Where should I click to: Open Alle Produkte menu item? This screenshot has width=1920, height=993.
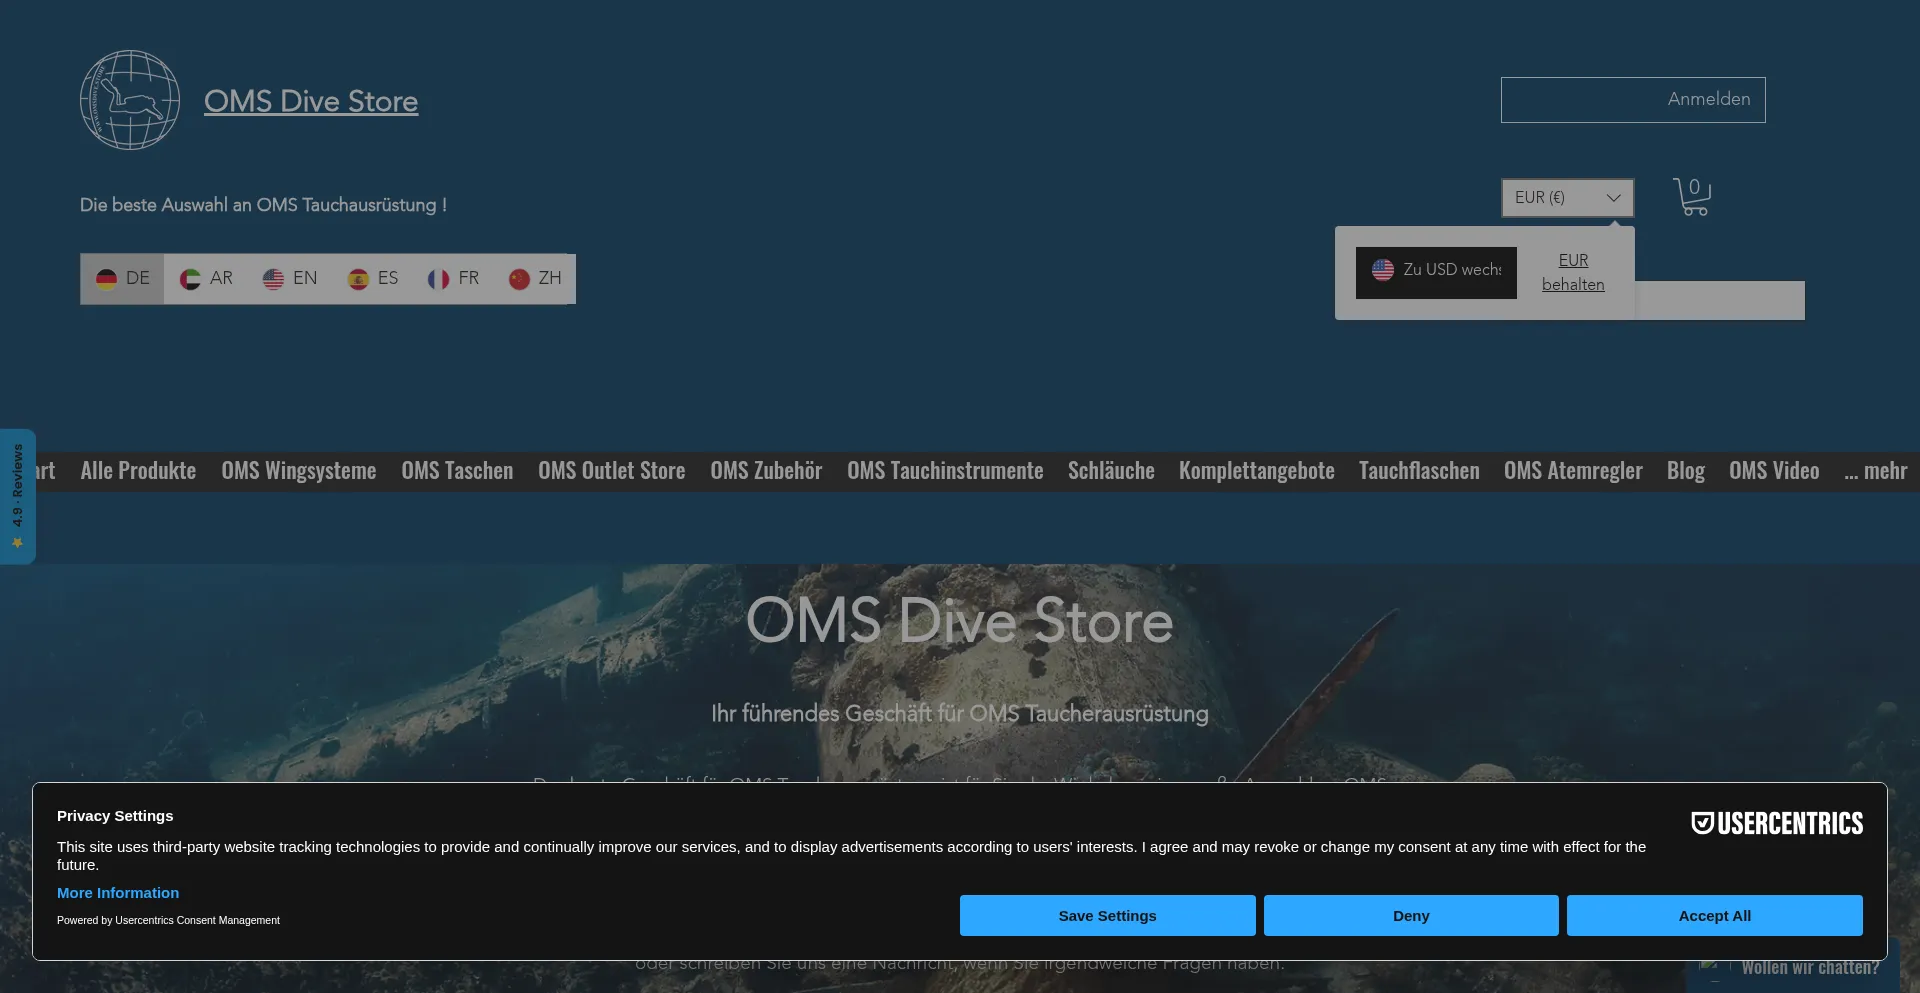[138, 470]
